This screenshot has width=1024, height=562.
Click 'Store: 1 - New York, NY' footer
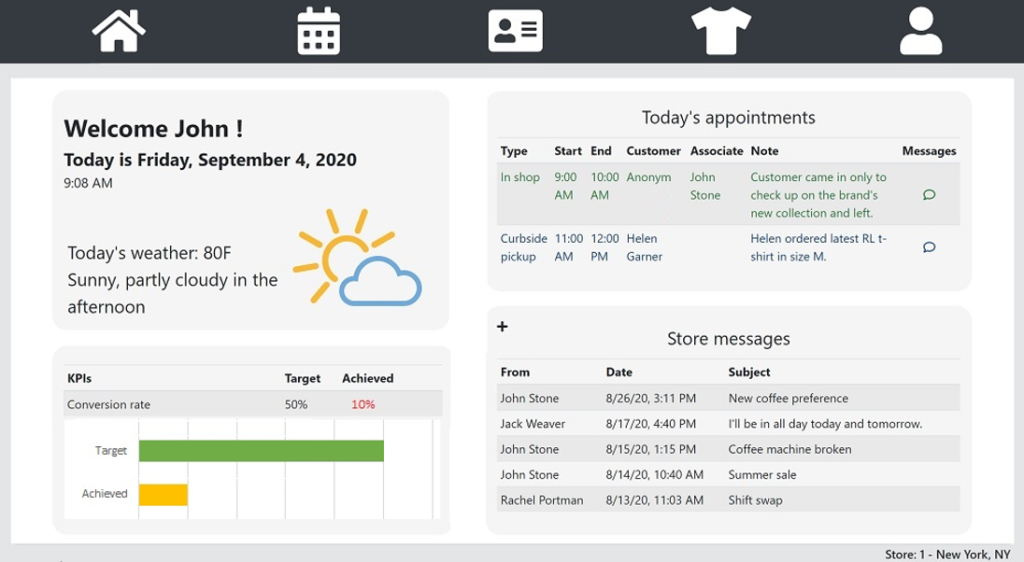click(x=948, y=554)
